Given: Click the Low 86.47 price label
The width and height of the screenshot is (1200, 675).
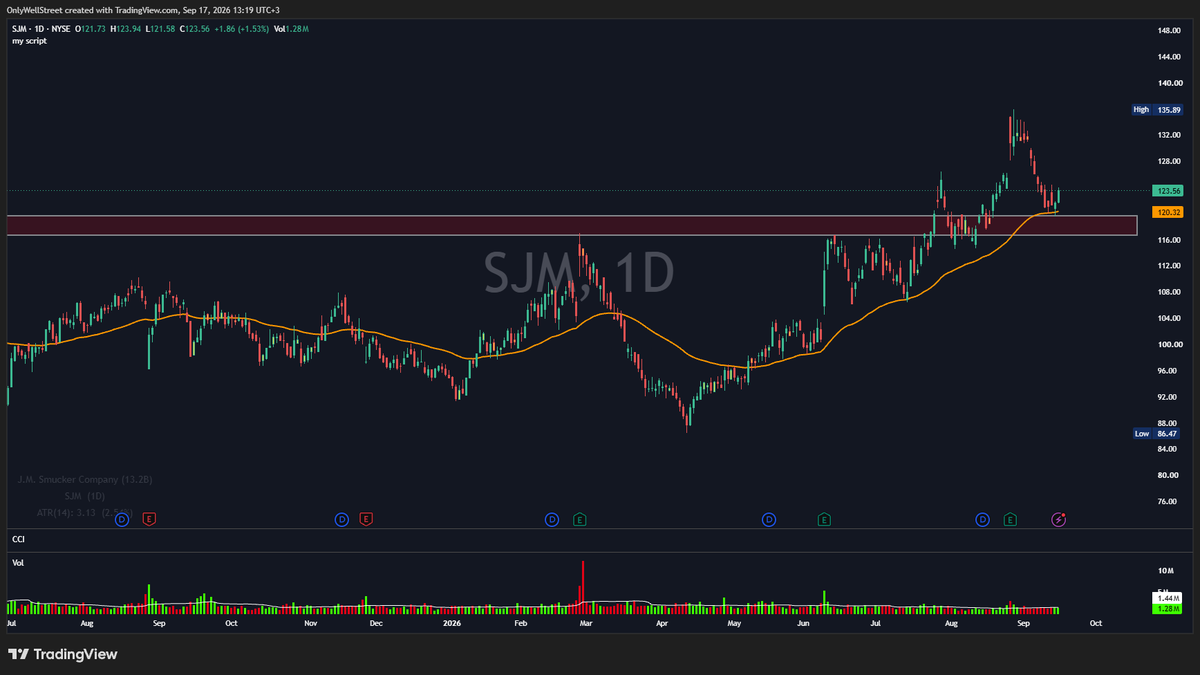Looking at the screenshot, I should 1156,434.
